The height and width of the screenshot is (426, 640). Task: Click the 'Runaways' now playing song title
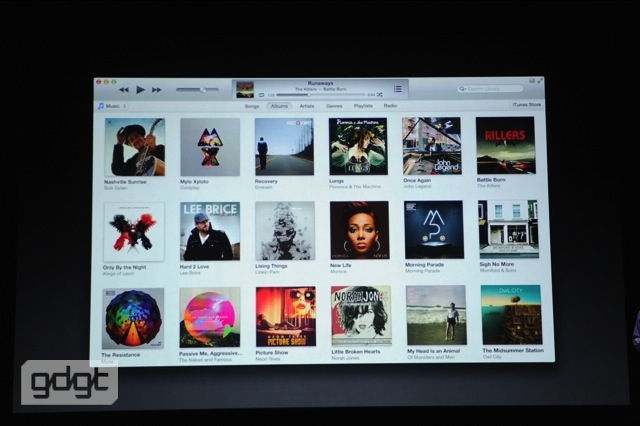320,83
